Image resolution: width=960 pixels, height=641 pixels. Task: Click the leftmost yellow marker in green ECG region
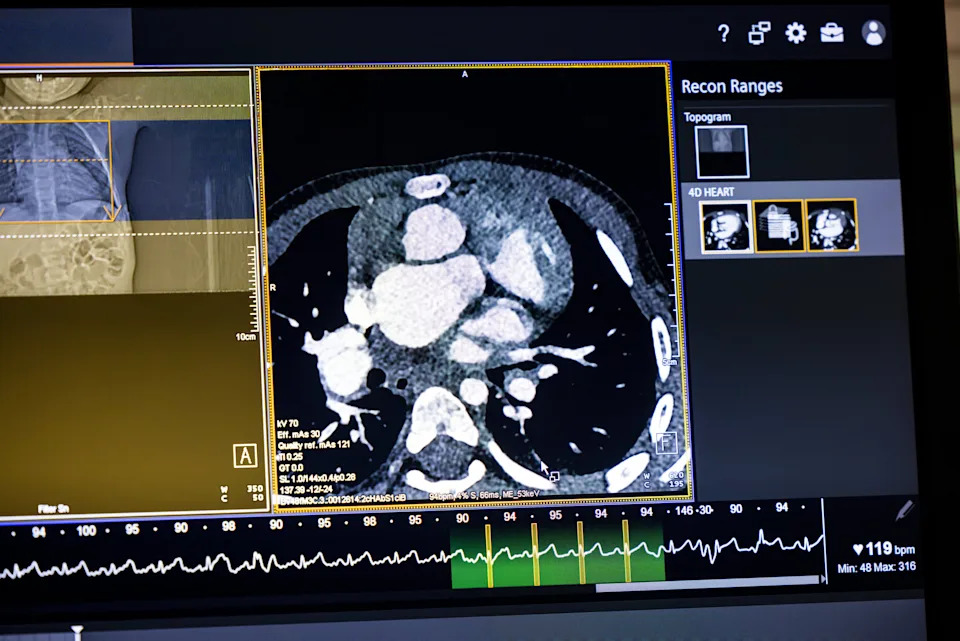[x=489, y=555]
